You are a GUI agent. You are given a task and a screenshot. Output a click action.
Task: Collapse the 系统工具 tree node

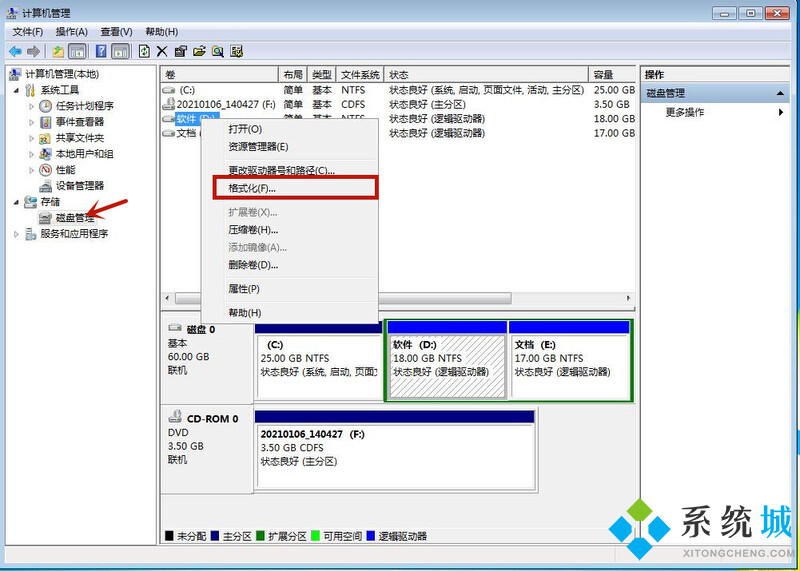pyautogui.click(x=16, y=90)
